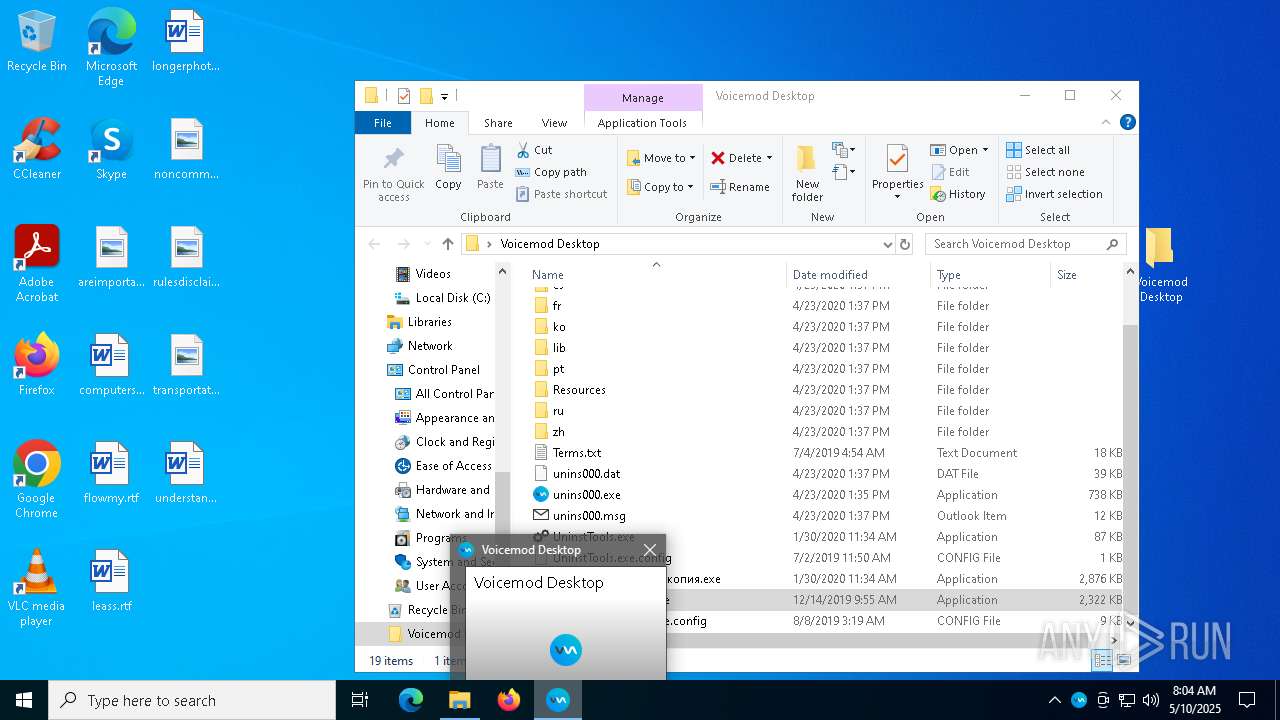Select Videos in navigation pane

click(432, 274)
